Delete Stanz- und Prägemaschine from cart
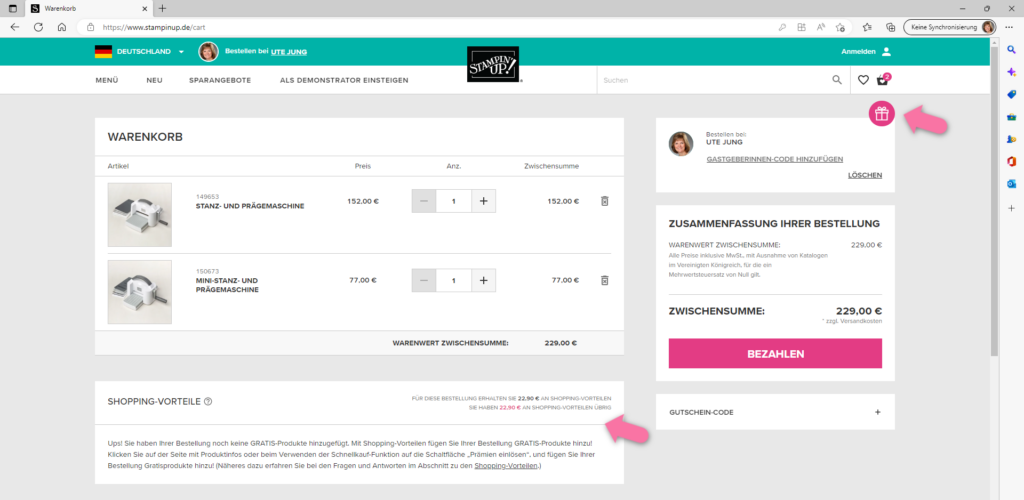The width and height of the screenshot is (1024, 500). pyautogui.click(x=604, y=201)
